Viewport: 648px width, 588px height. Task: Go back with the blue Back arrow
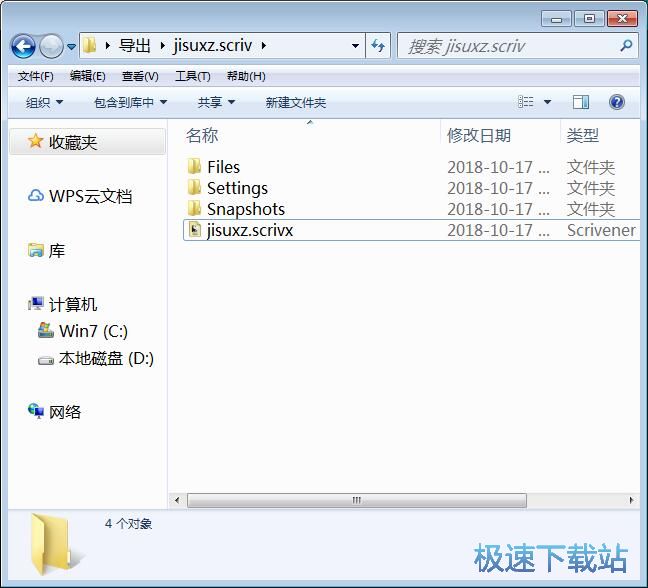[23, 46]
